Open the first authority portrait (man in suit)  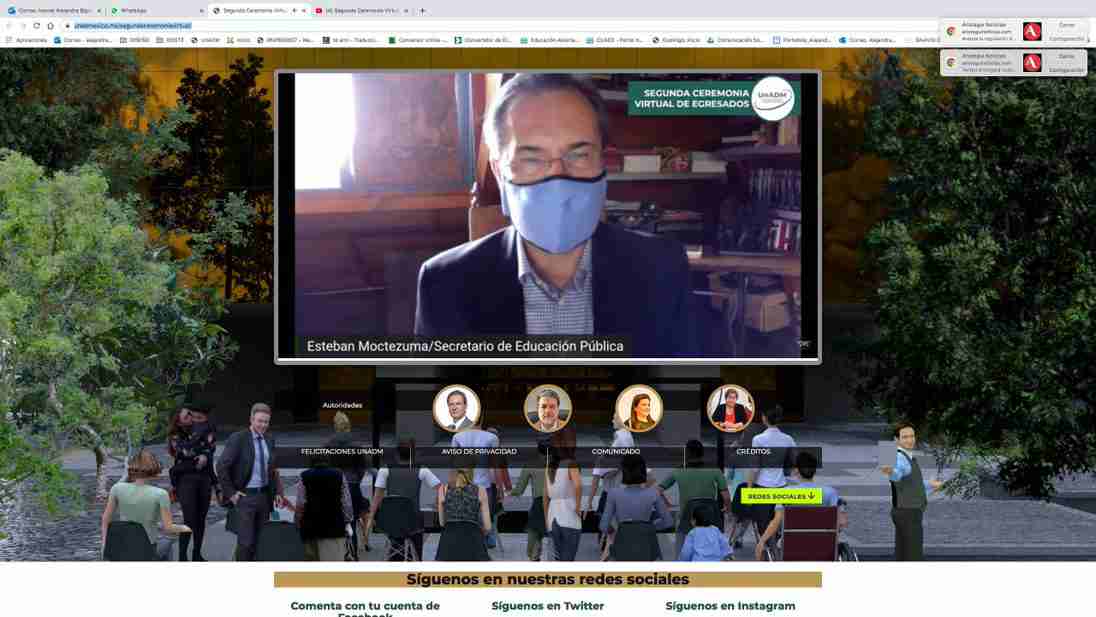pos(456,407)
